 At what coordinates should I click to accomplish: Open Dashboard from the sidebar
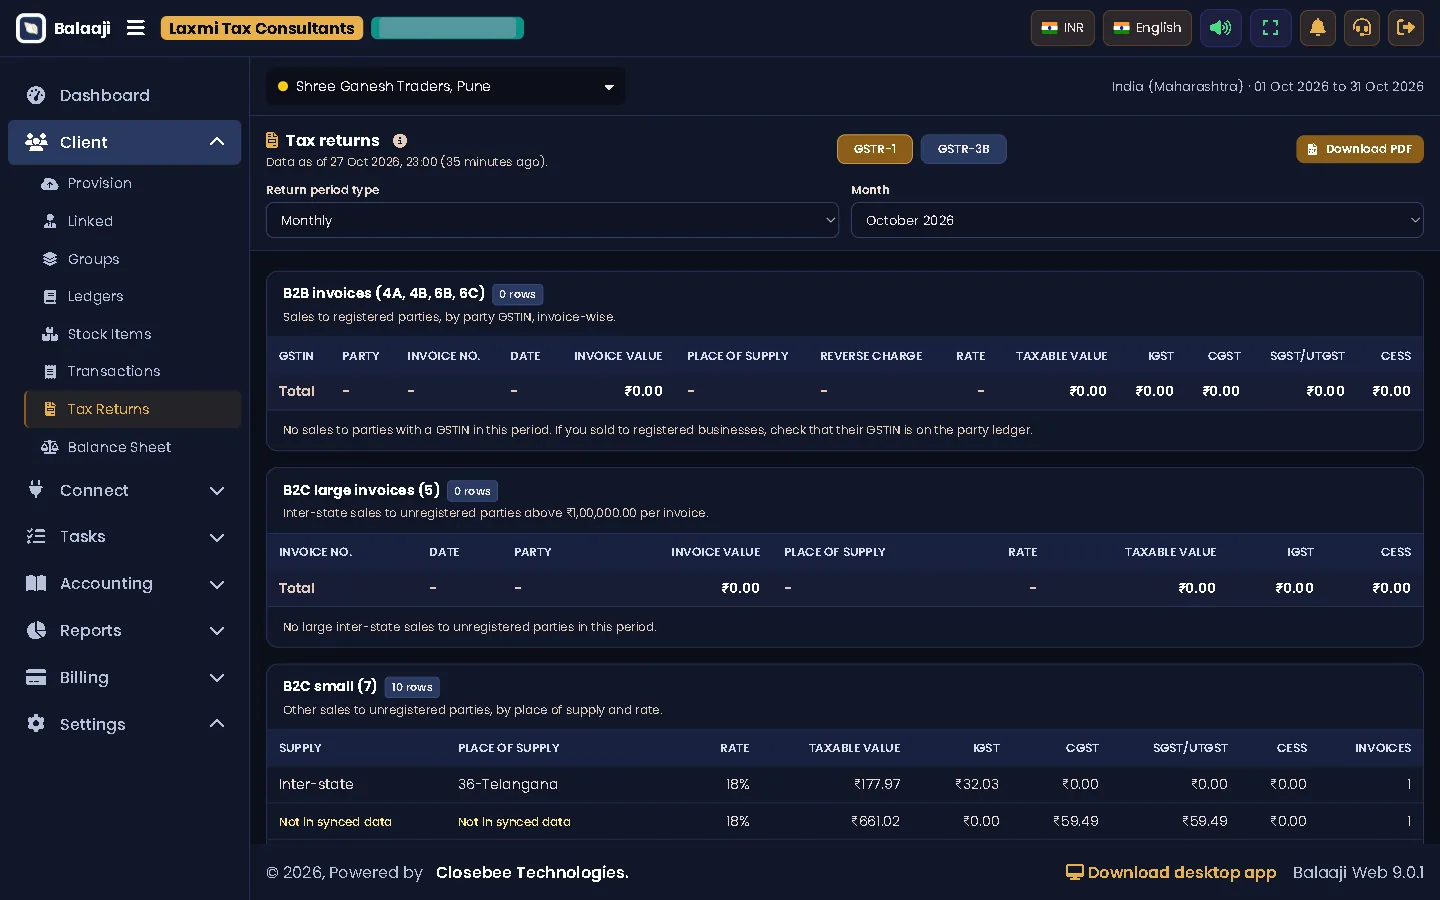coord(124,95)
